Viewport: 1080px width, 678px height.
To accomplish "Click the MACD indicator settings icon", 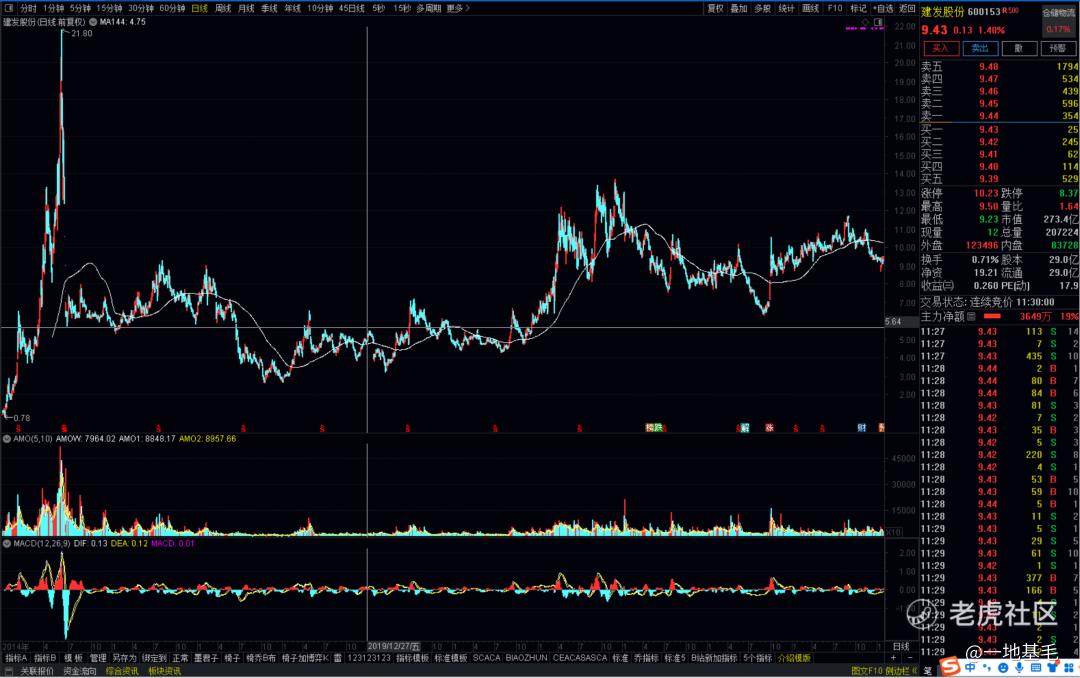I will click(x=7, y=544).
